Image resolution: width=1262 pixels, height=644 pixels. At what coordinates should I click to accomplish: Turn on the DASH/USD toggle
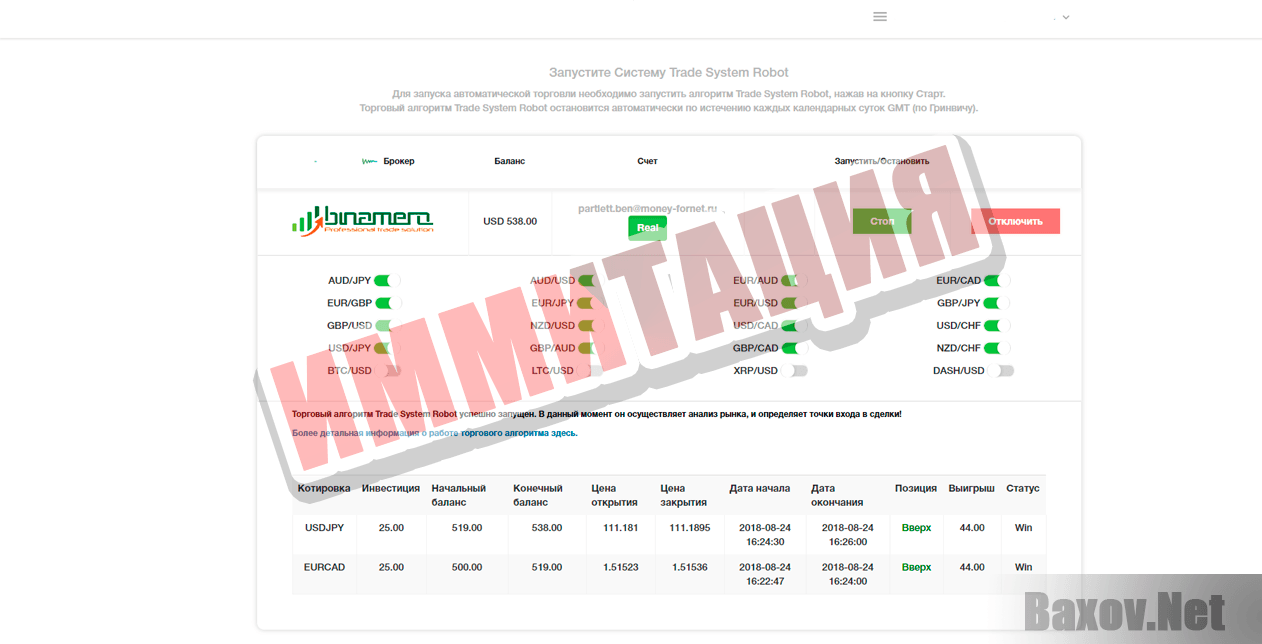1003,371
